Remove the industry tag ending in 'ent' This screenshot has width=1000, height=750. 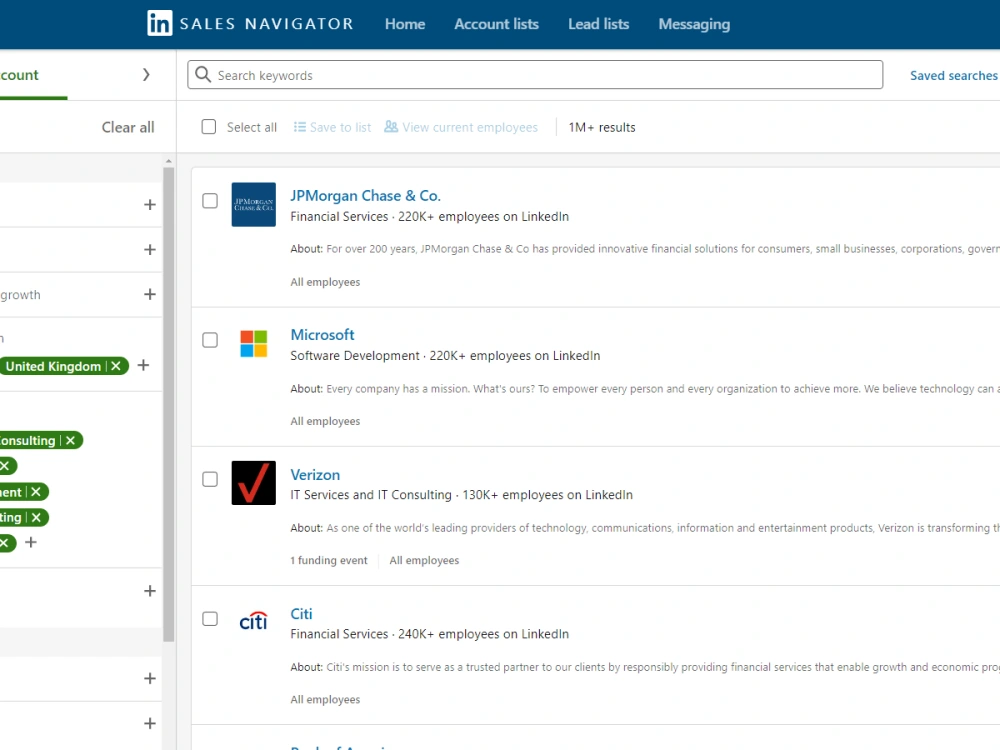point(36,492)
